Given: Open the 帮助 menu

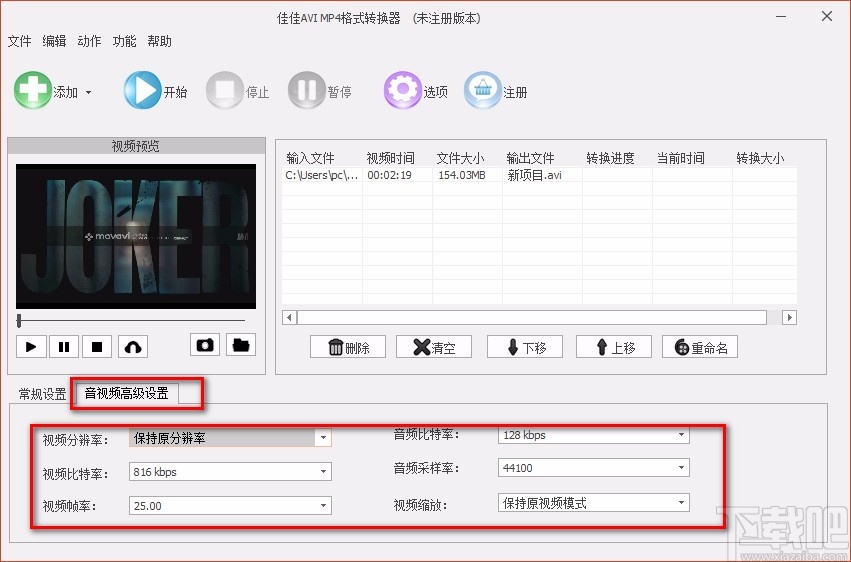Looking at the screenshot, I should [x=160, y=41].
